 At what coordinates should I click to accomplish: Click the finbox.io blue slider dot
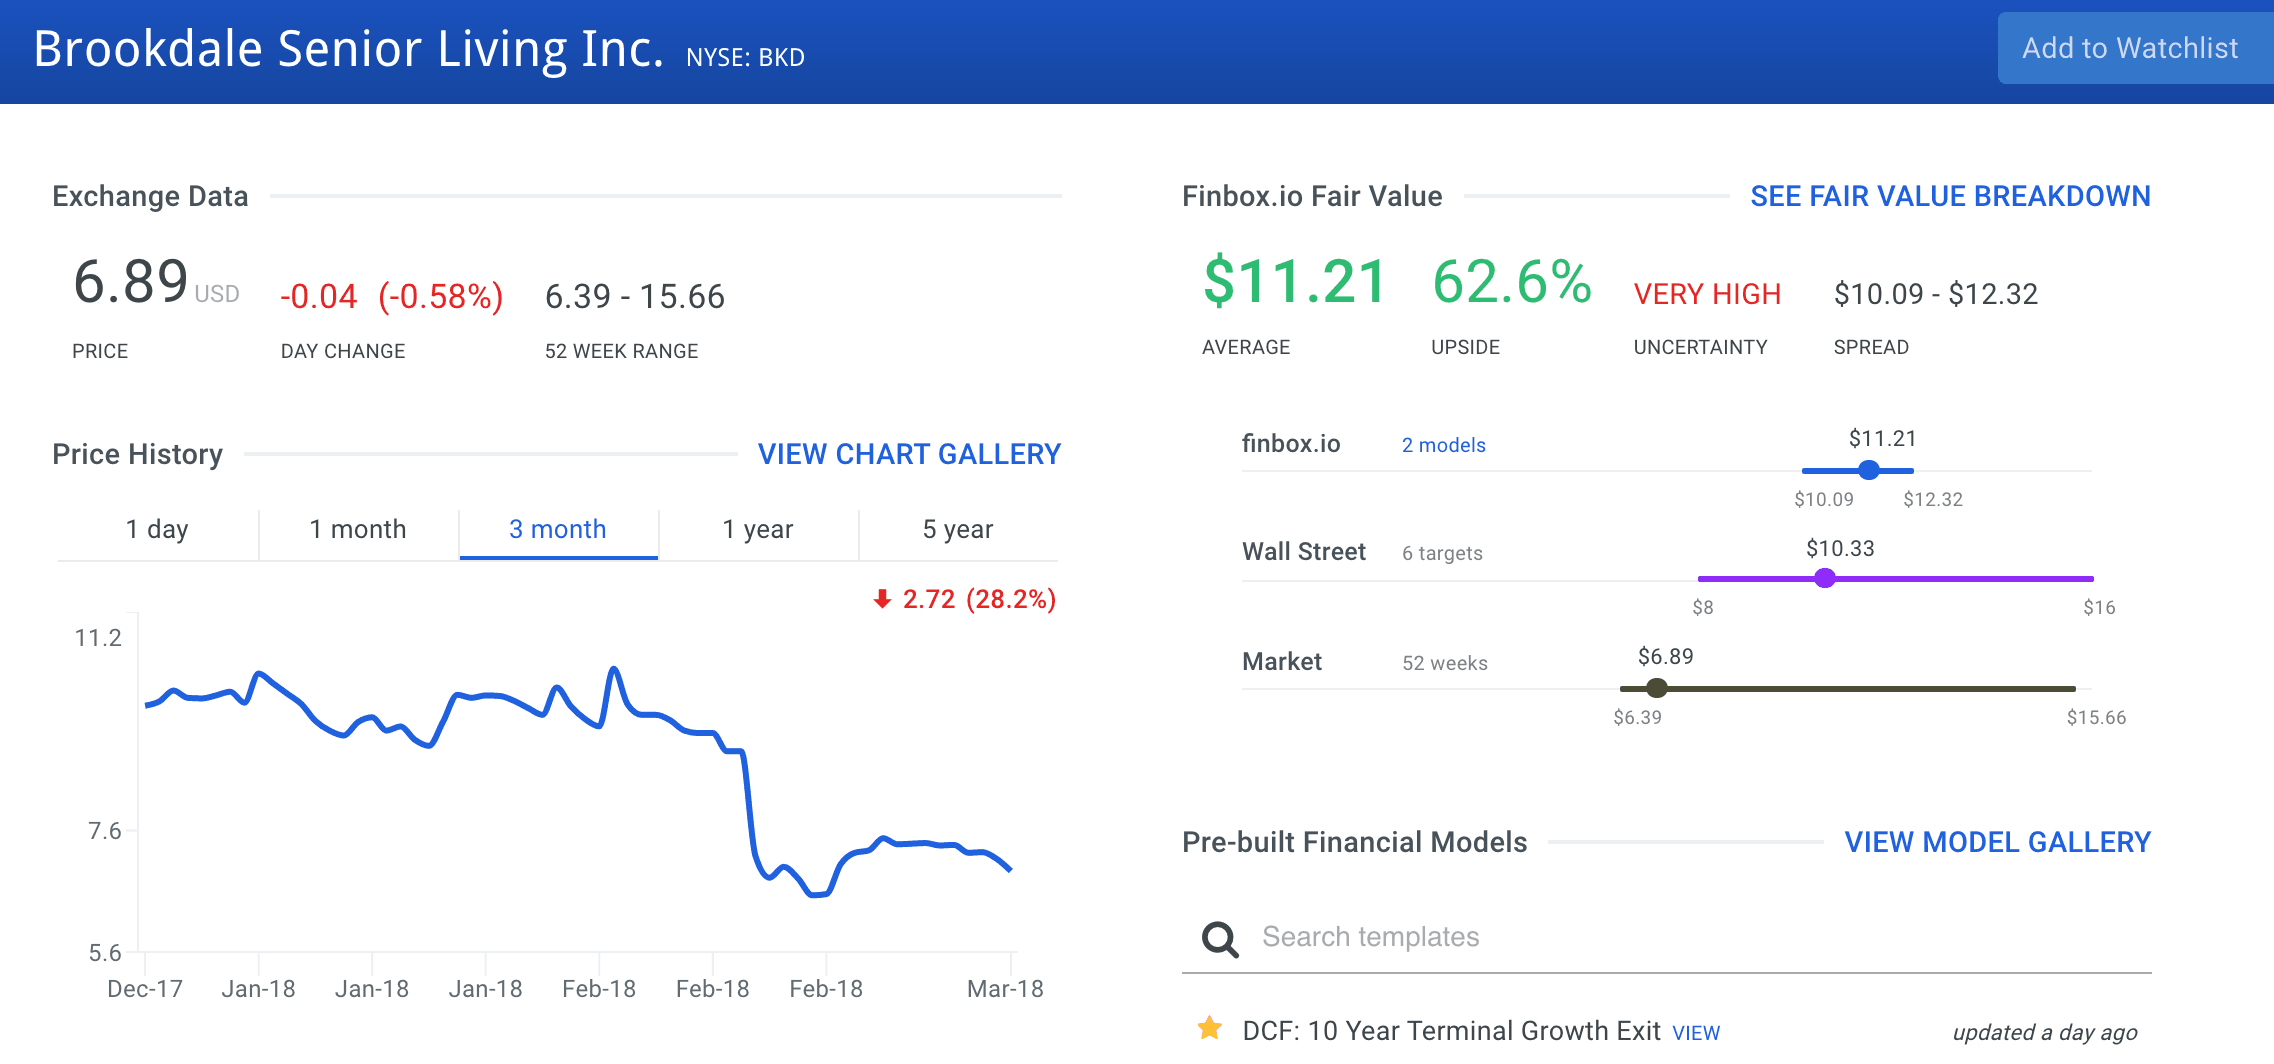[1868, 470]
